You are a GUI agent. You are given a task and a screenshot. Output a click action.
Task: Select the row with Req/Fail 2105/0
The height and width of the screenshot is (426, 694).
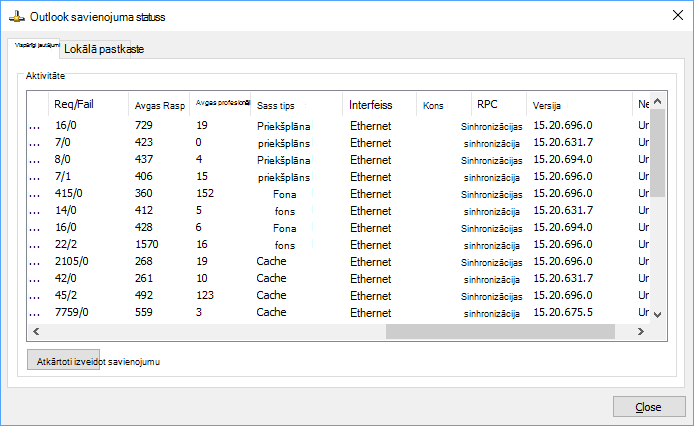[x=339, y=261]
